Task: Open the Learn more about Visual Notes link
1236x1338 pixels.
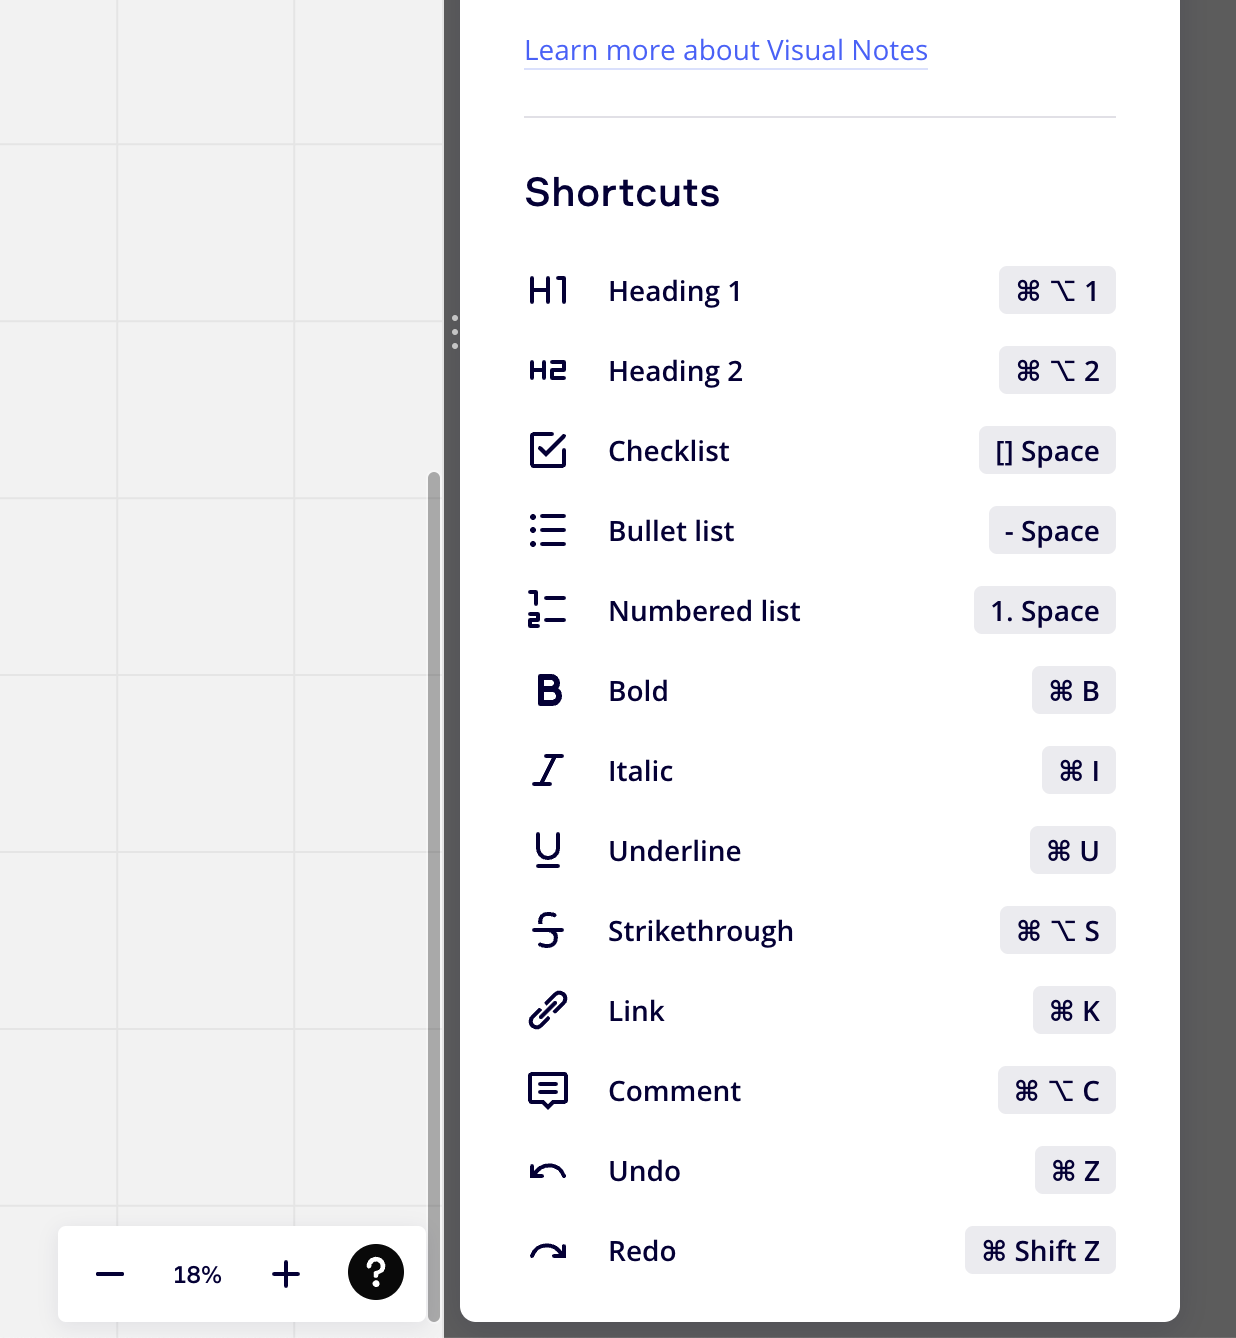Action: (726, 50)
